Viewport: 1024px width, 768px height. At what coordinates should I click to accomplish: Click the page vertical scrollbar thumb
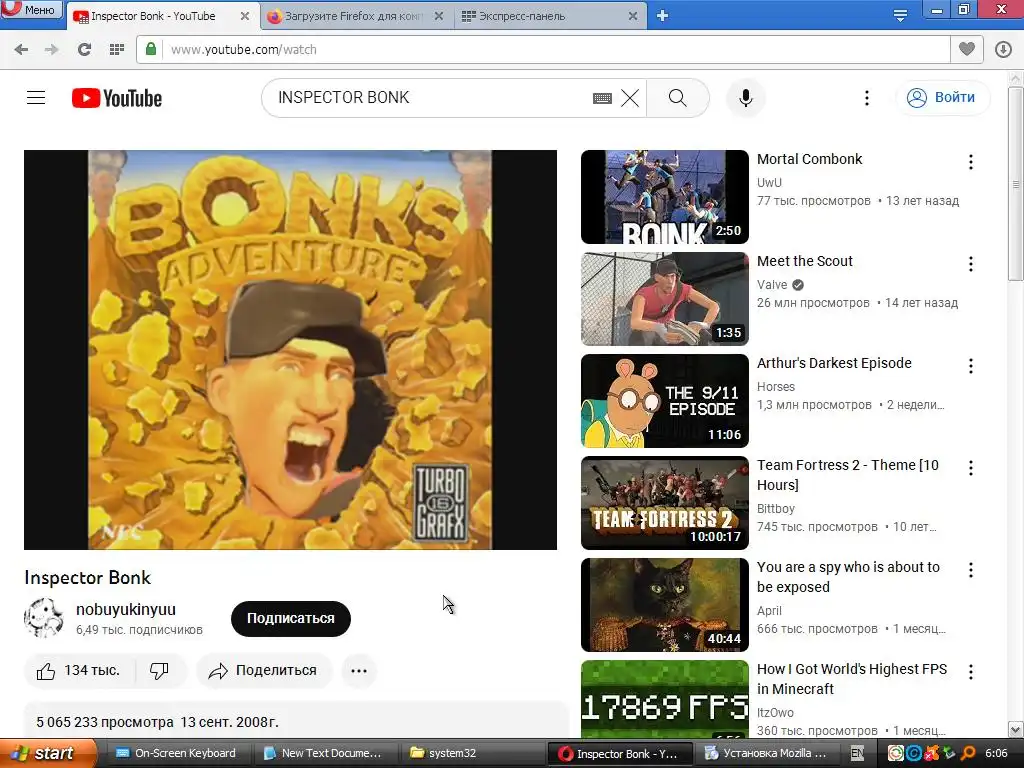click(x=1016, y=184)
